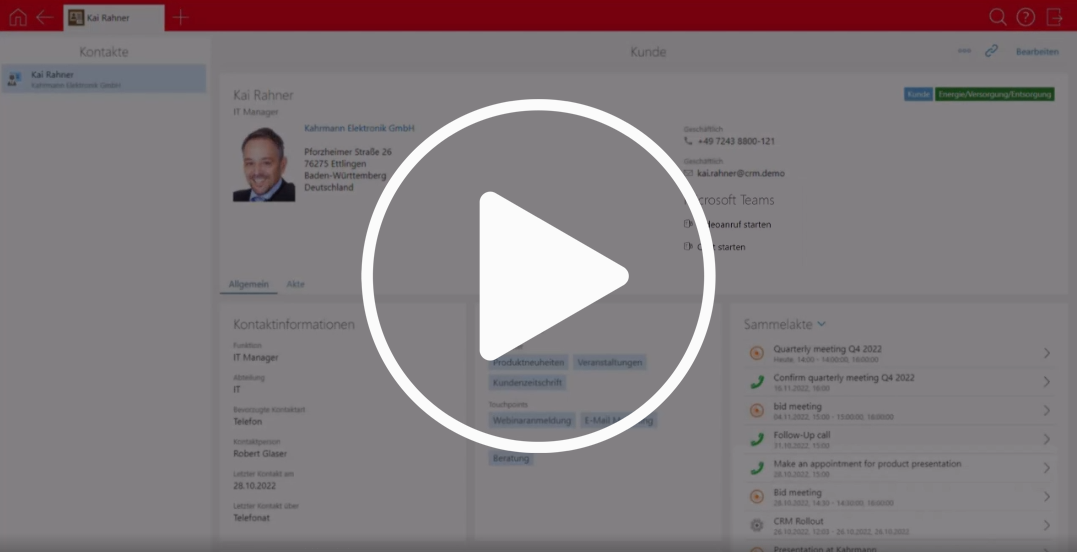Switch to the Akte tab
The height and width of the screenshot is (552, 1077).
[x=295, y=284]
